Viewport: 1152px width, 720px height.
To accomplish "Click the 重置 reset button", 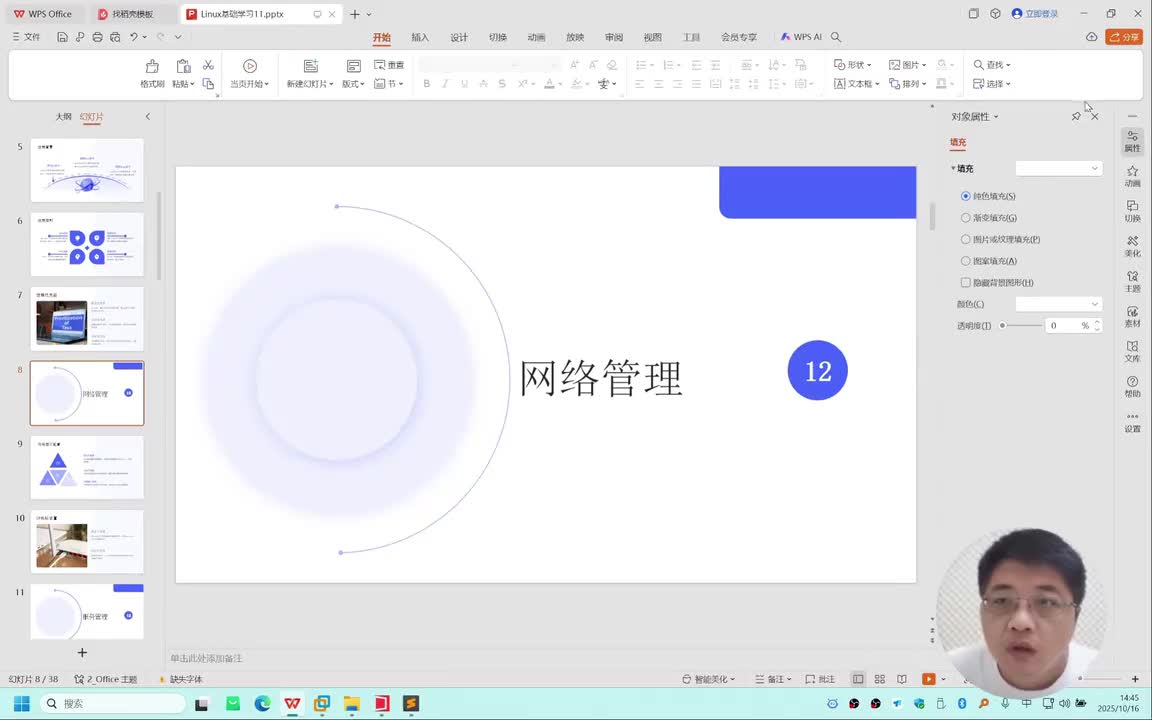I will click(x=389, y=65).
